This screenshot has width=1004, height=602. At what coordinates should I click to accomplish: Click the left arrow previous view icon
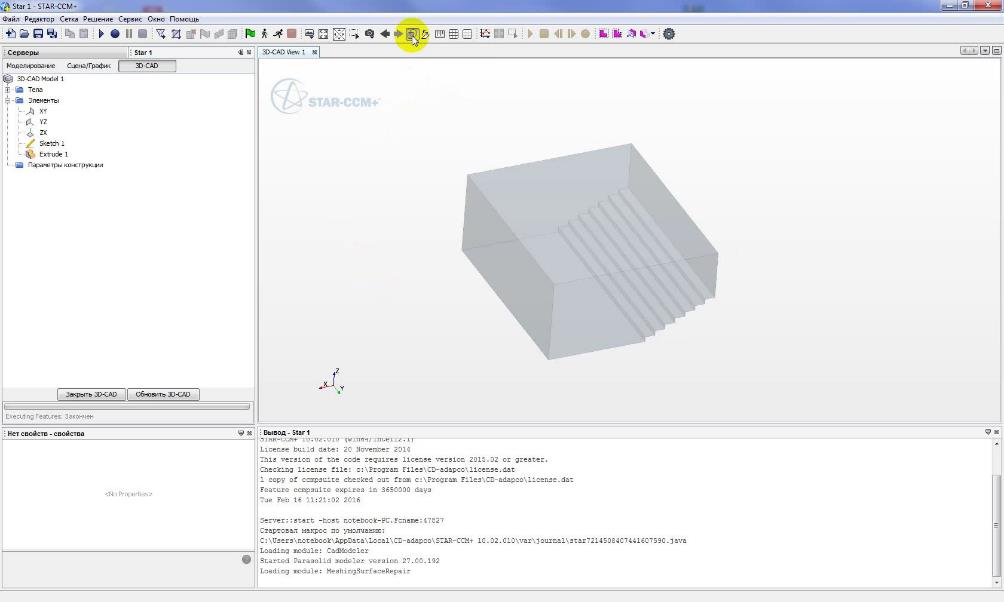pos(385,34)
